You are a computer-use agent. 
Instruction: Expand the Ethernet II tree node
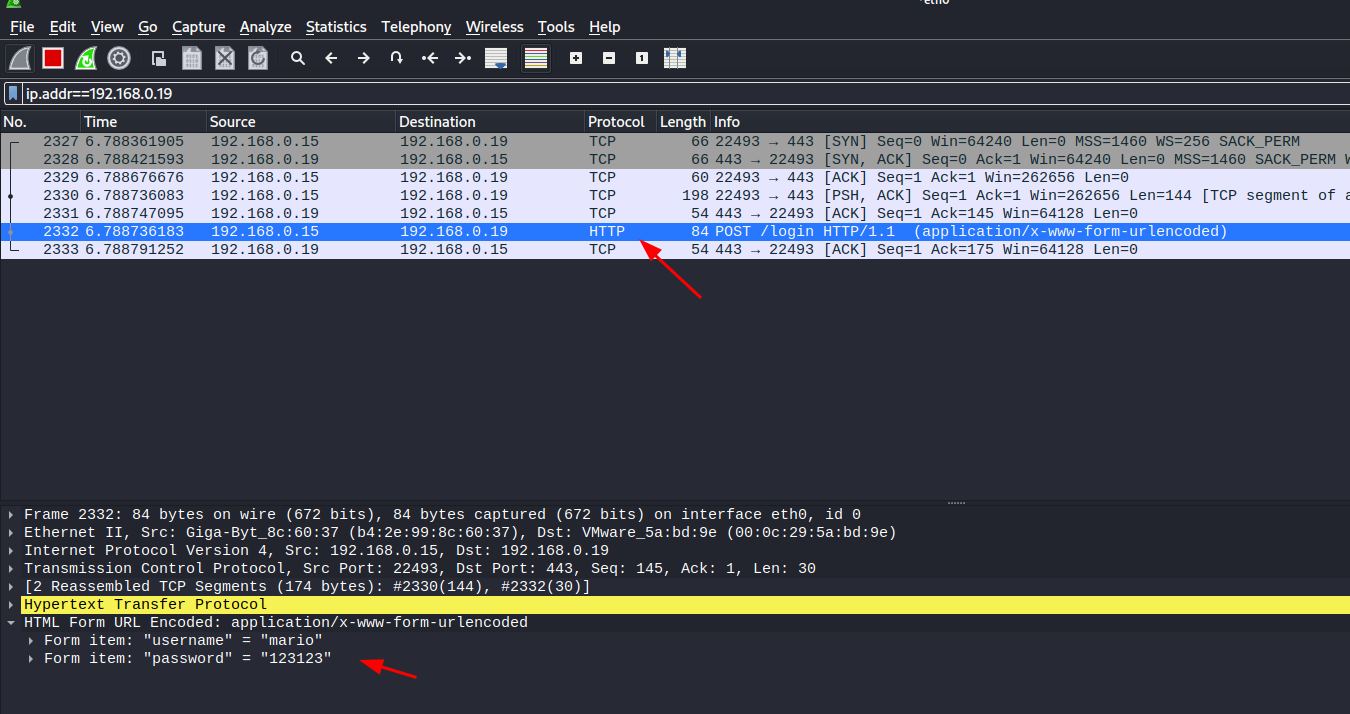11,533
